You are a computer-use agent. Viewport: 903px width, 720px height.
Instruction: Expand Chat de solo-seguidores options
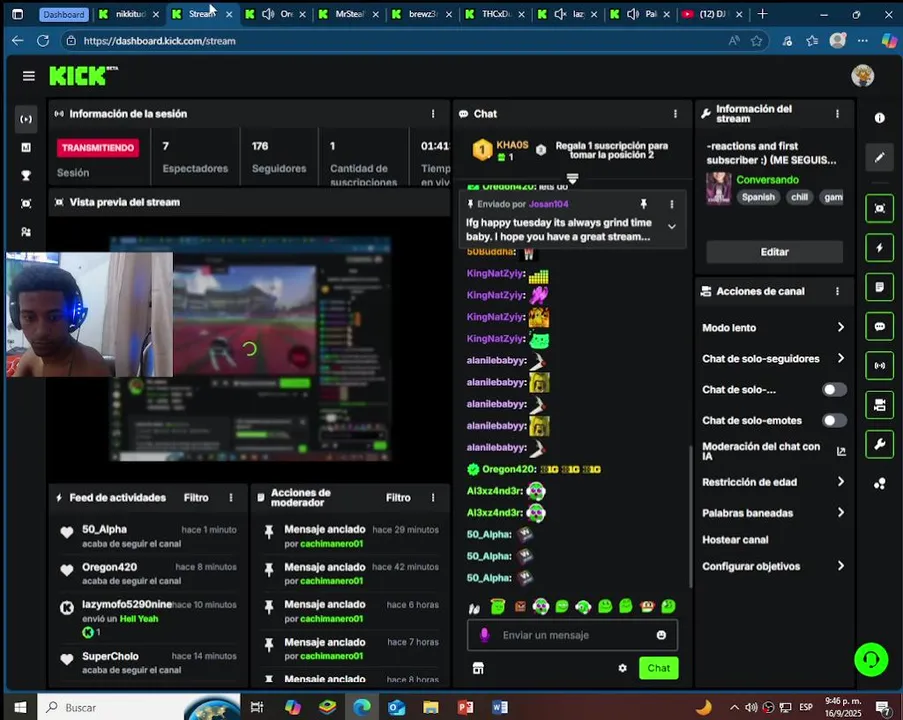tap(840, 358)
